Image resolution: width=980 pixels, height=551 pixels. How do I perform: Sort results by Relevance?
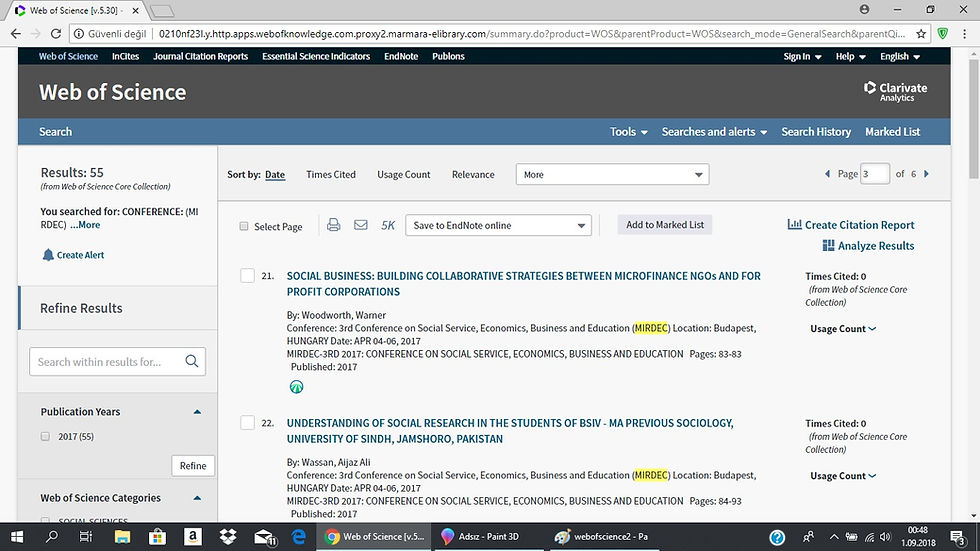pos(473,175)
